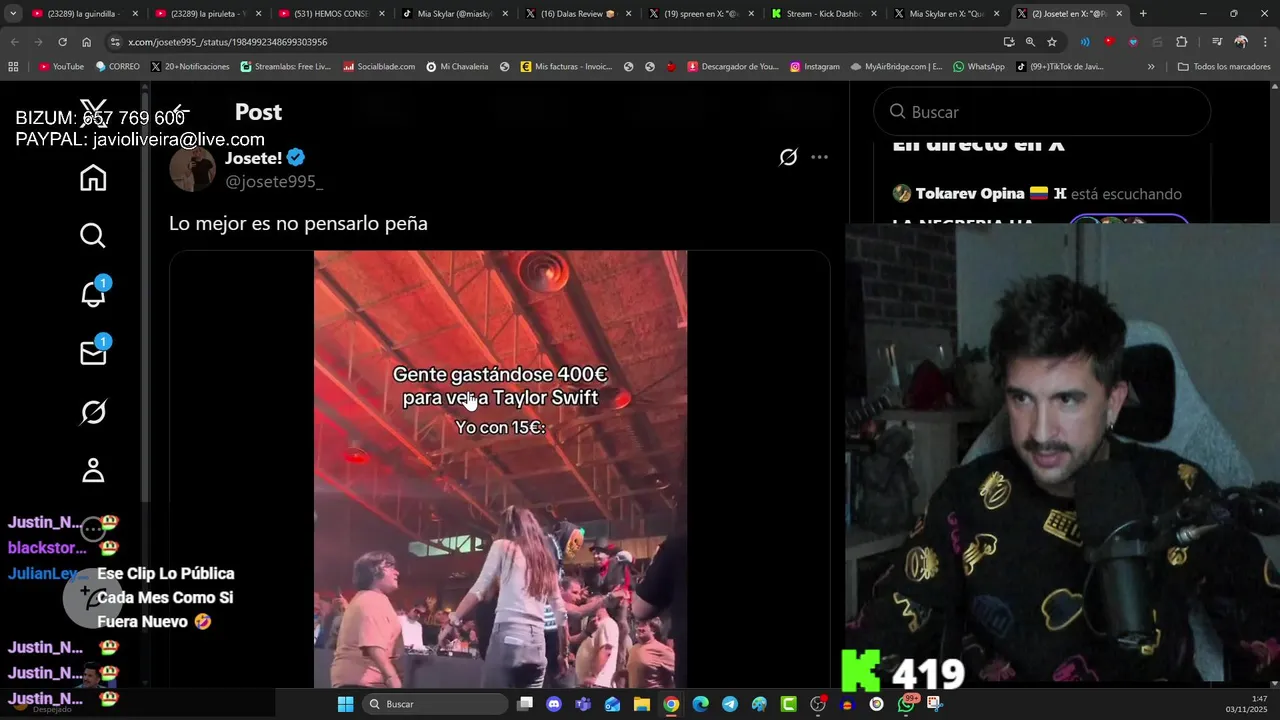This screenshot has height=720, width=1280.
Task: Reload the current page
Action: (62, 42)
